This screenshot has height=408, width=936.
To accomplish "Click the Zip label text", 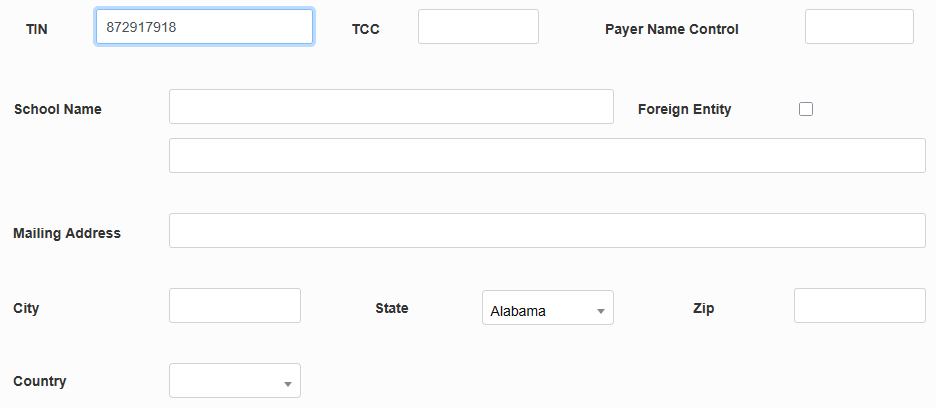I will click(x=703, y=308).
